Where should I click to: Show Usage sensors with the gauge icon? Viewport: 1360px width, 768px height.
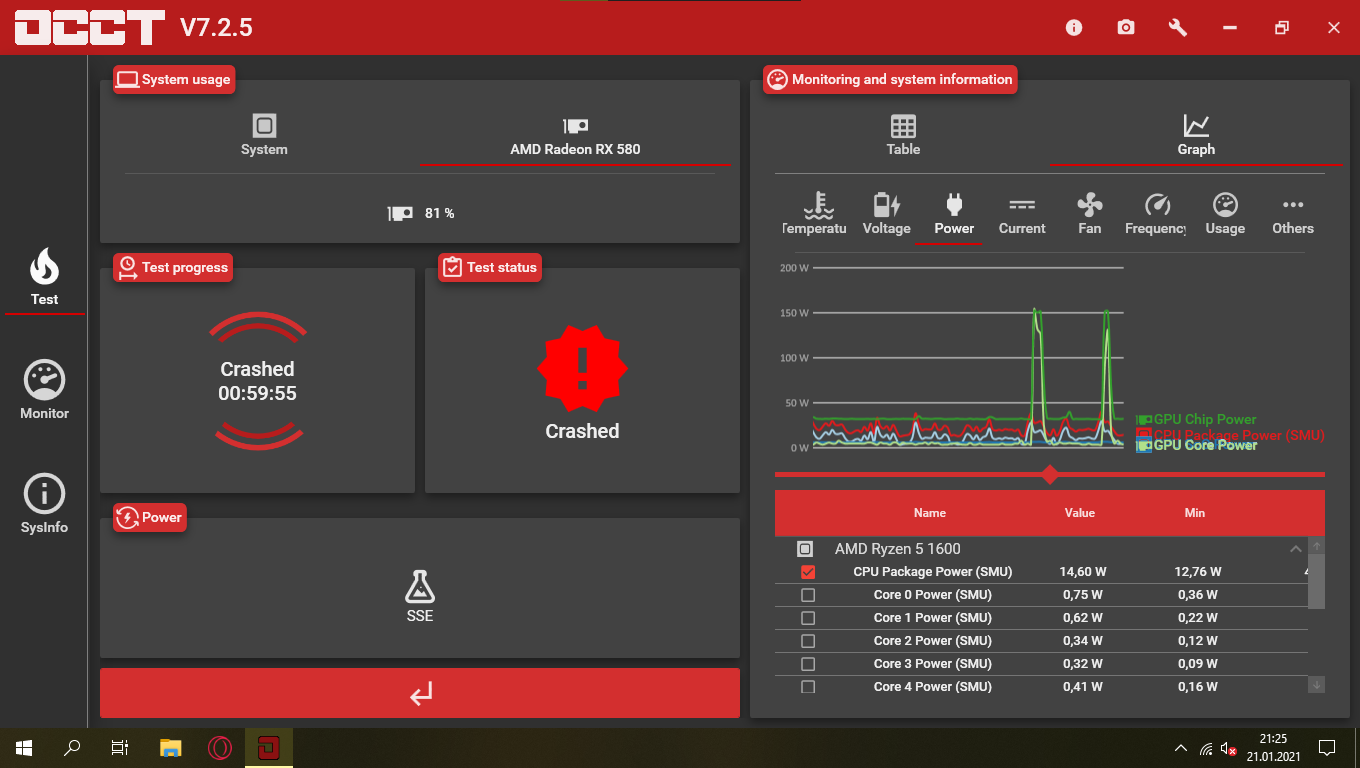(x=1225, y=205)
